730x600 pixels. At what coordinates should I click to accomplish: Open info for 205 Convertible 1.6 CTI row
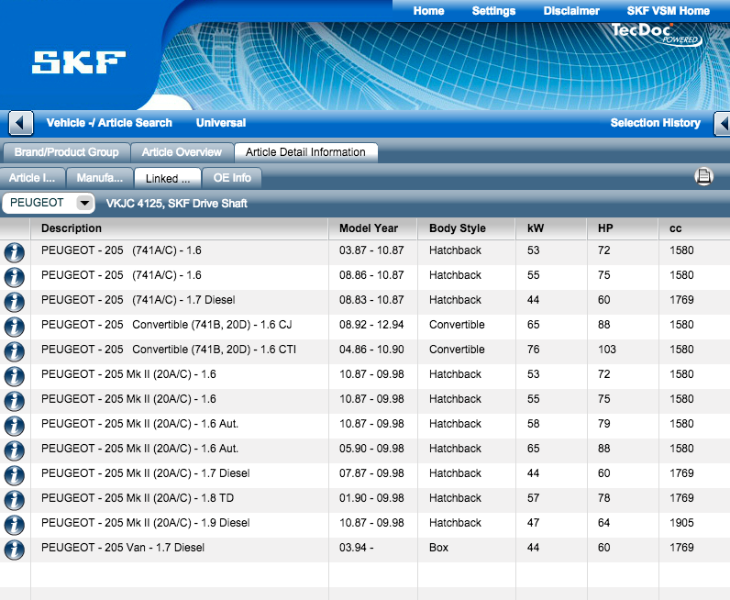14,351
